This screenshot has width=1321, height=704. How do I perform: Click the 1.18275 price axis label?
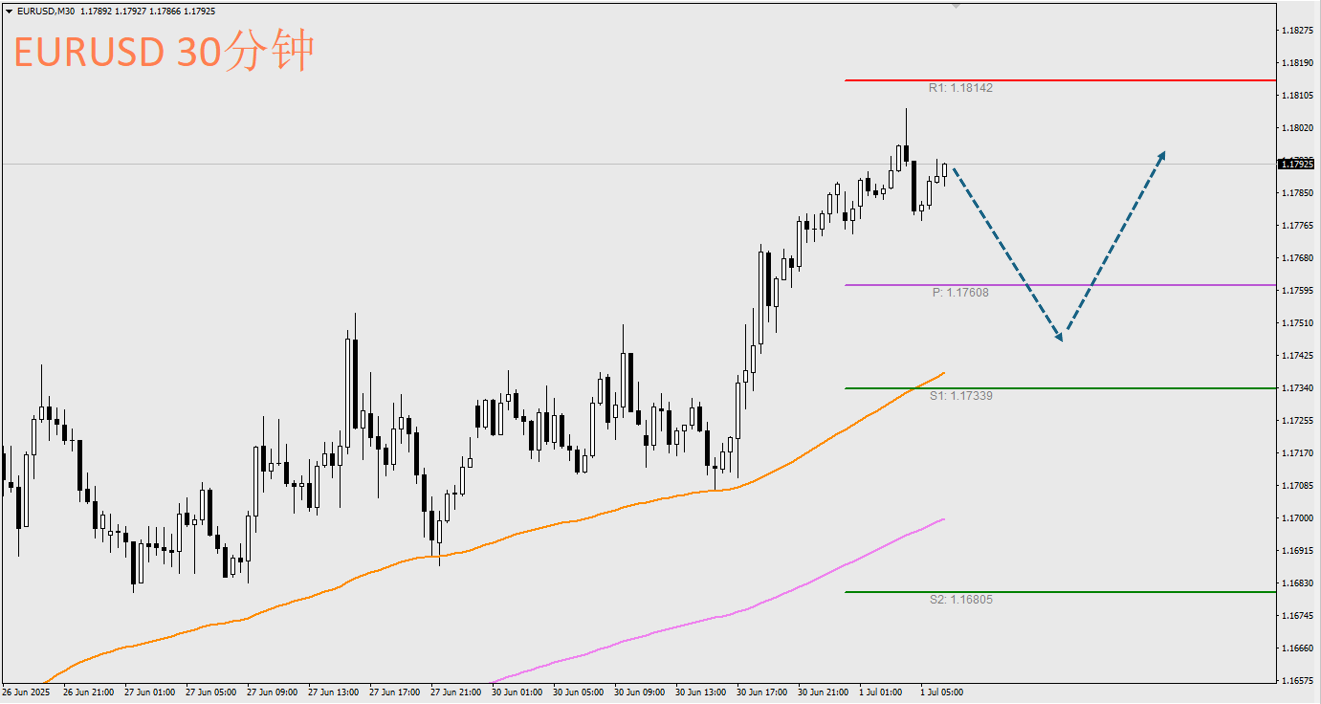pos(1297,31)
